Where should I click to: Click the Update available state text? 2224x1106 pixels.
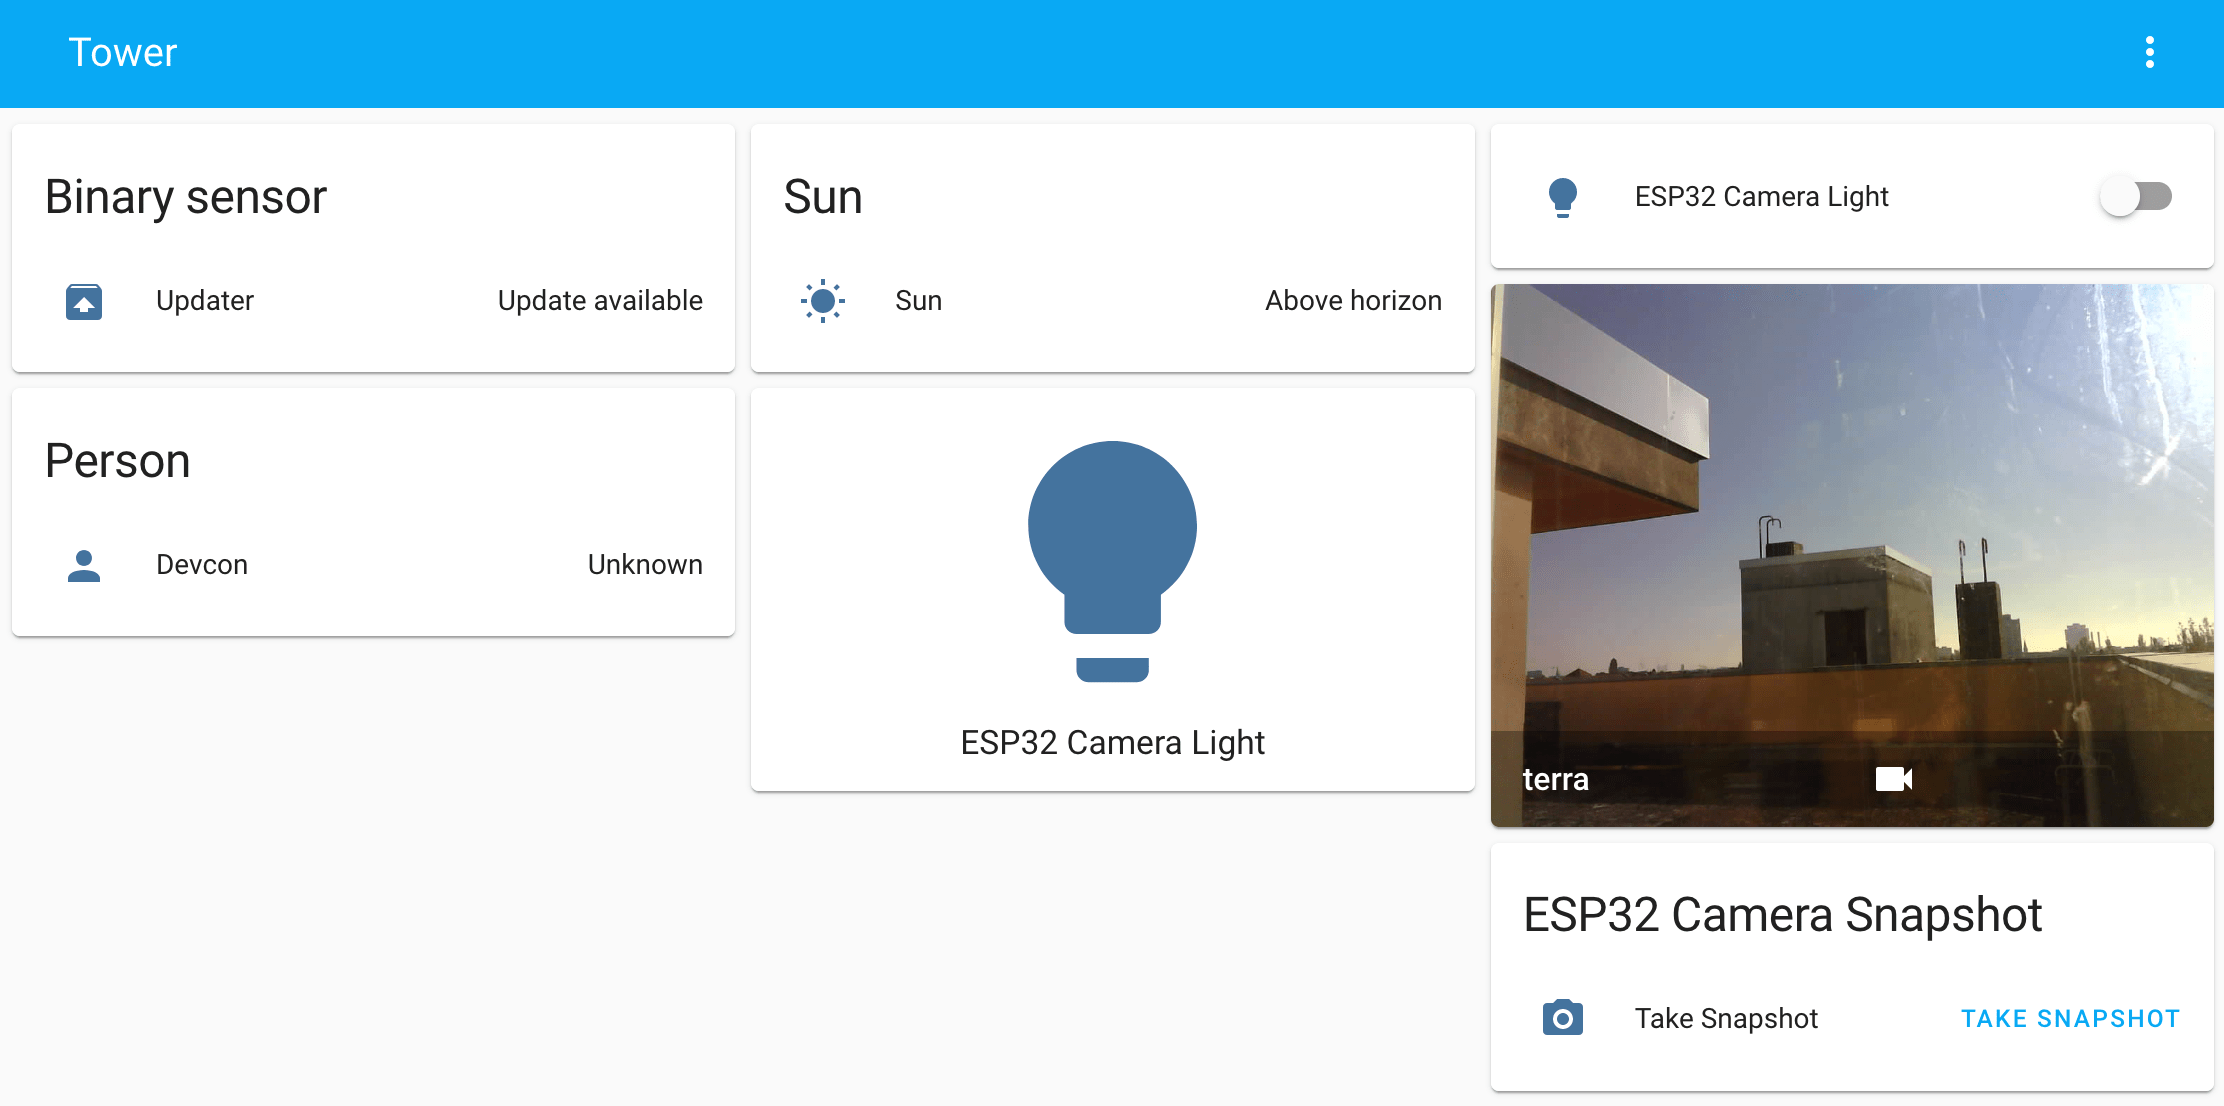tap(600, 301)
